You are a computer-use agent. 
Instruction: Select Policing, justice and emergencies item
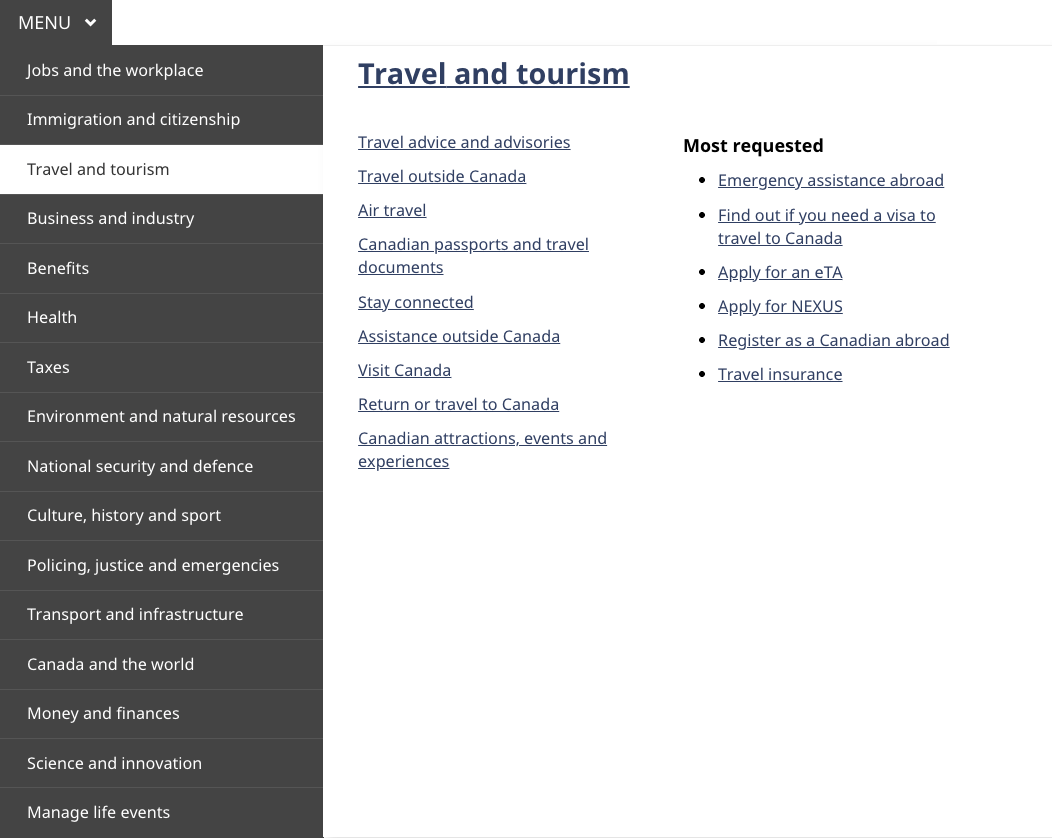161,566
